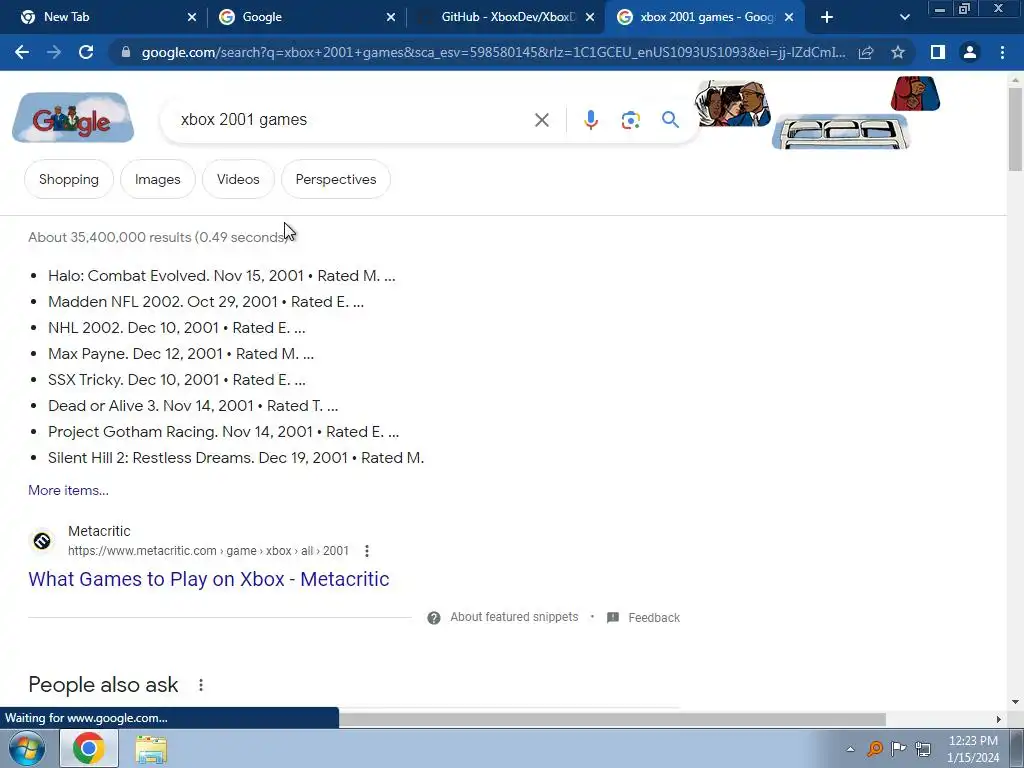The height and width of the screenshot is (768, 1024).
Task: Filter results by Perspectives
Action: pos(336,179)
